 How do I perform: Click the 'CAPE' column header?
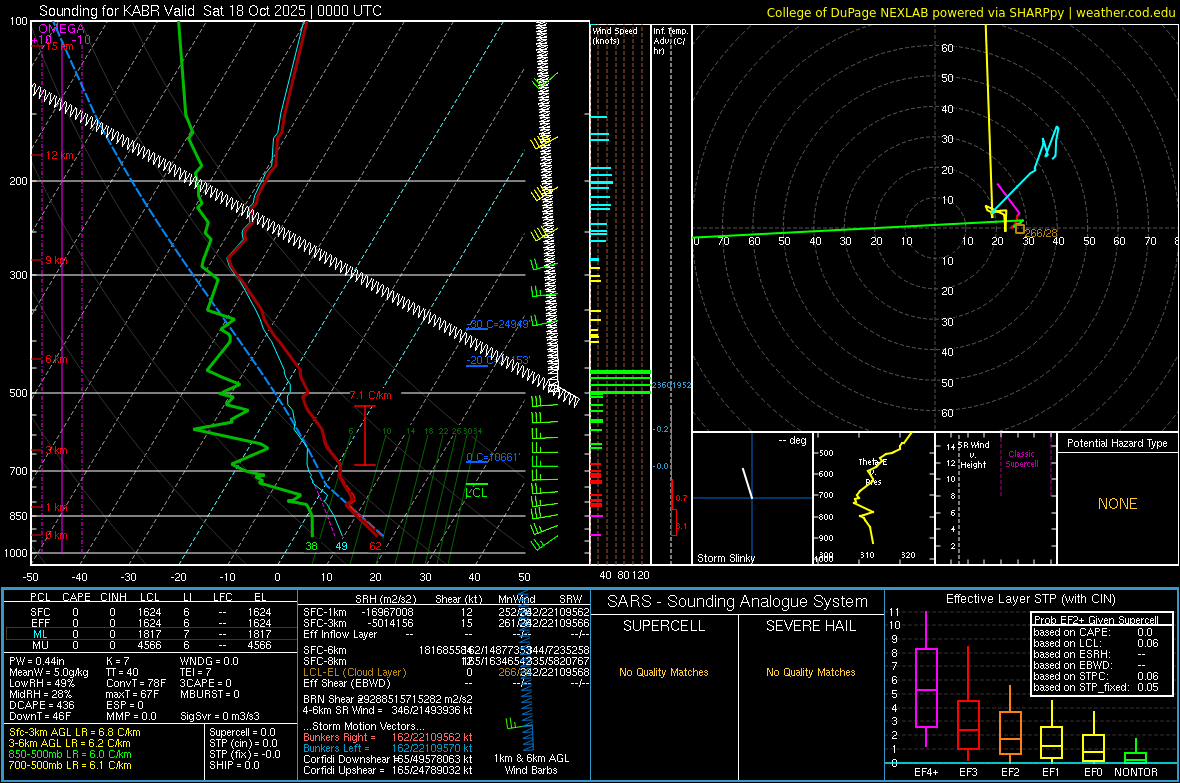76,597
